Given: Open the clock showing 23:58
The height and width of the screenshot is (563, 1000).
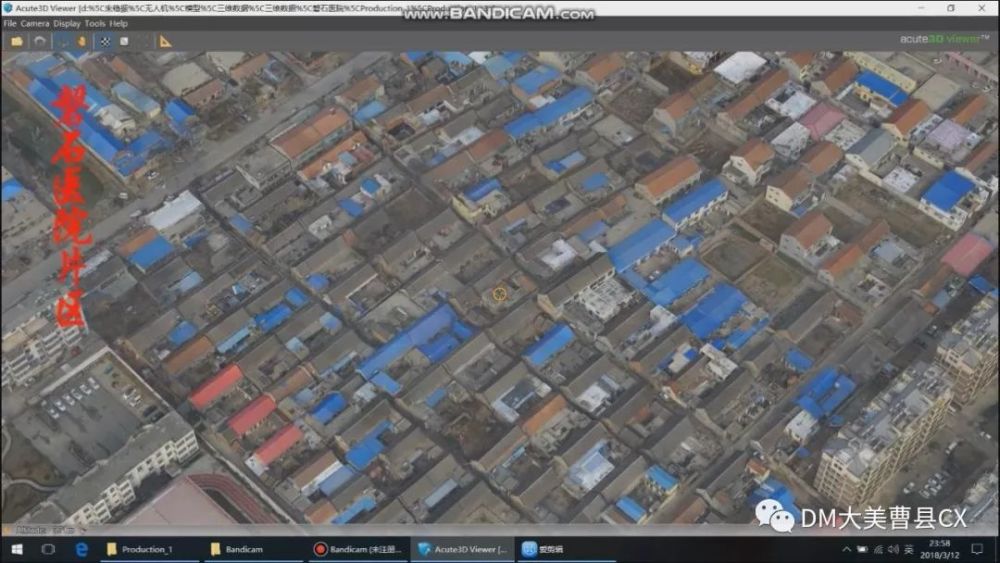Looking at the screenshot, I should [939, 549].
